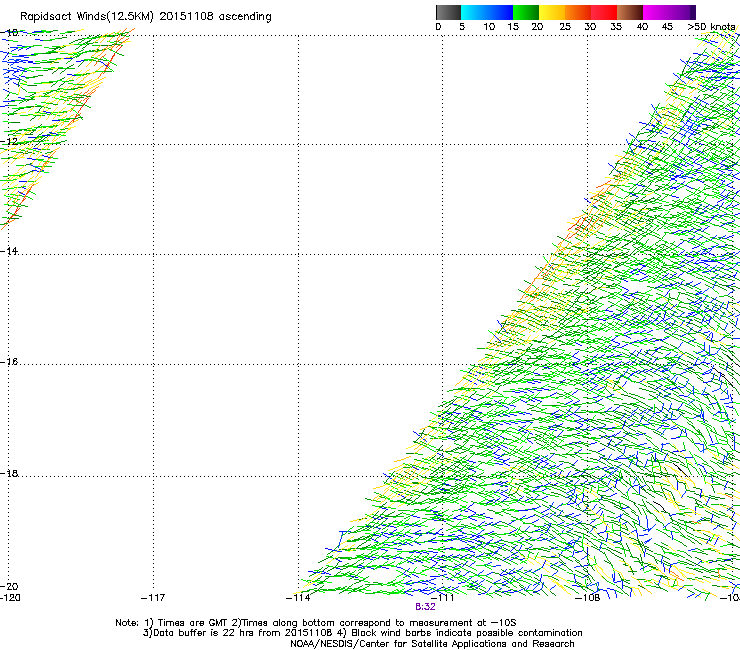
Task: Click the -108 longitude axis label
Action: 588,598
